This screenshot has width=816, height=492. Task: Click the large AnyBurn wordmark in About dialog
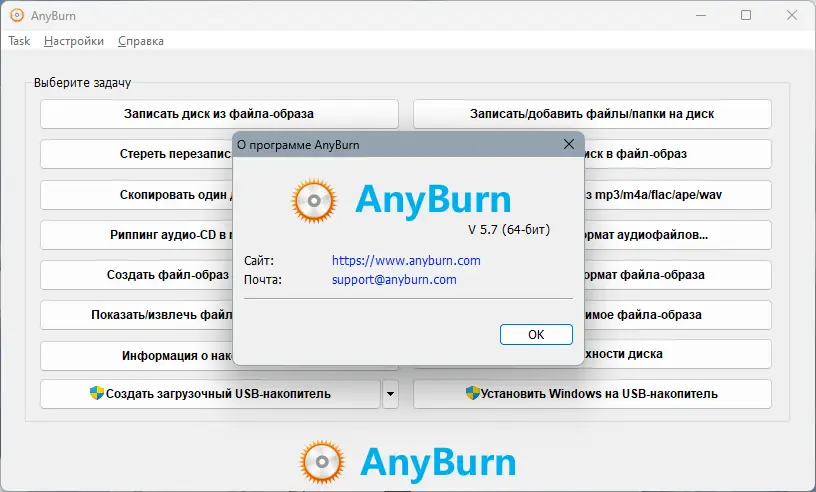pos(433,201)
